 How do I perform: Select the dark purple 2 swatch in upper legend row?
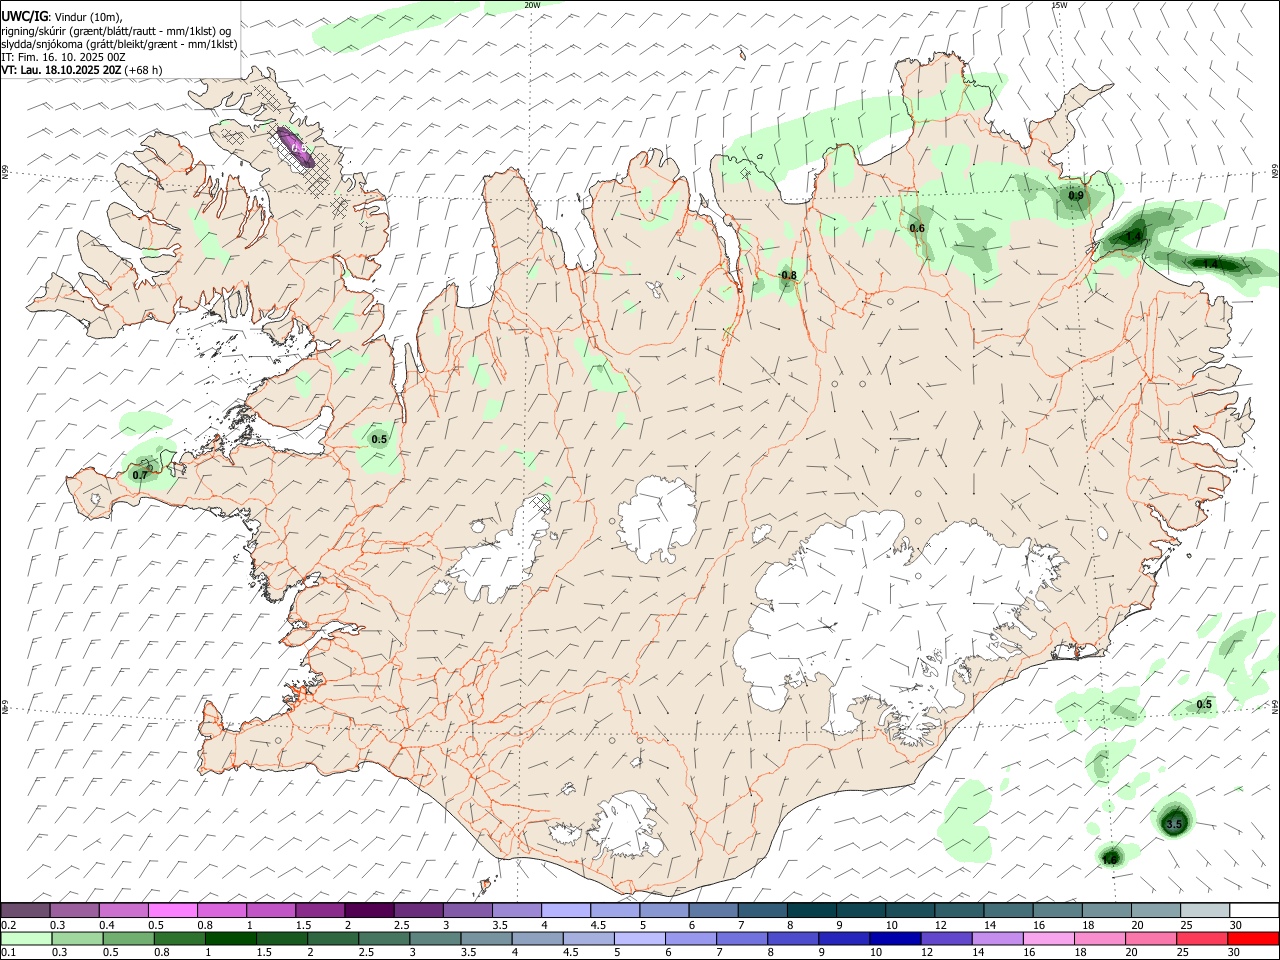(x=368, y=910)
